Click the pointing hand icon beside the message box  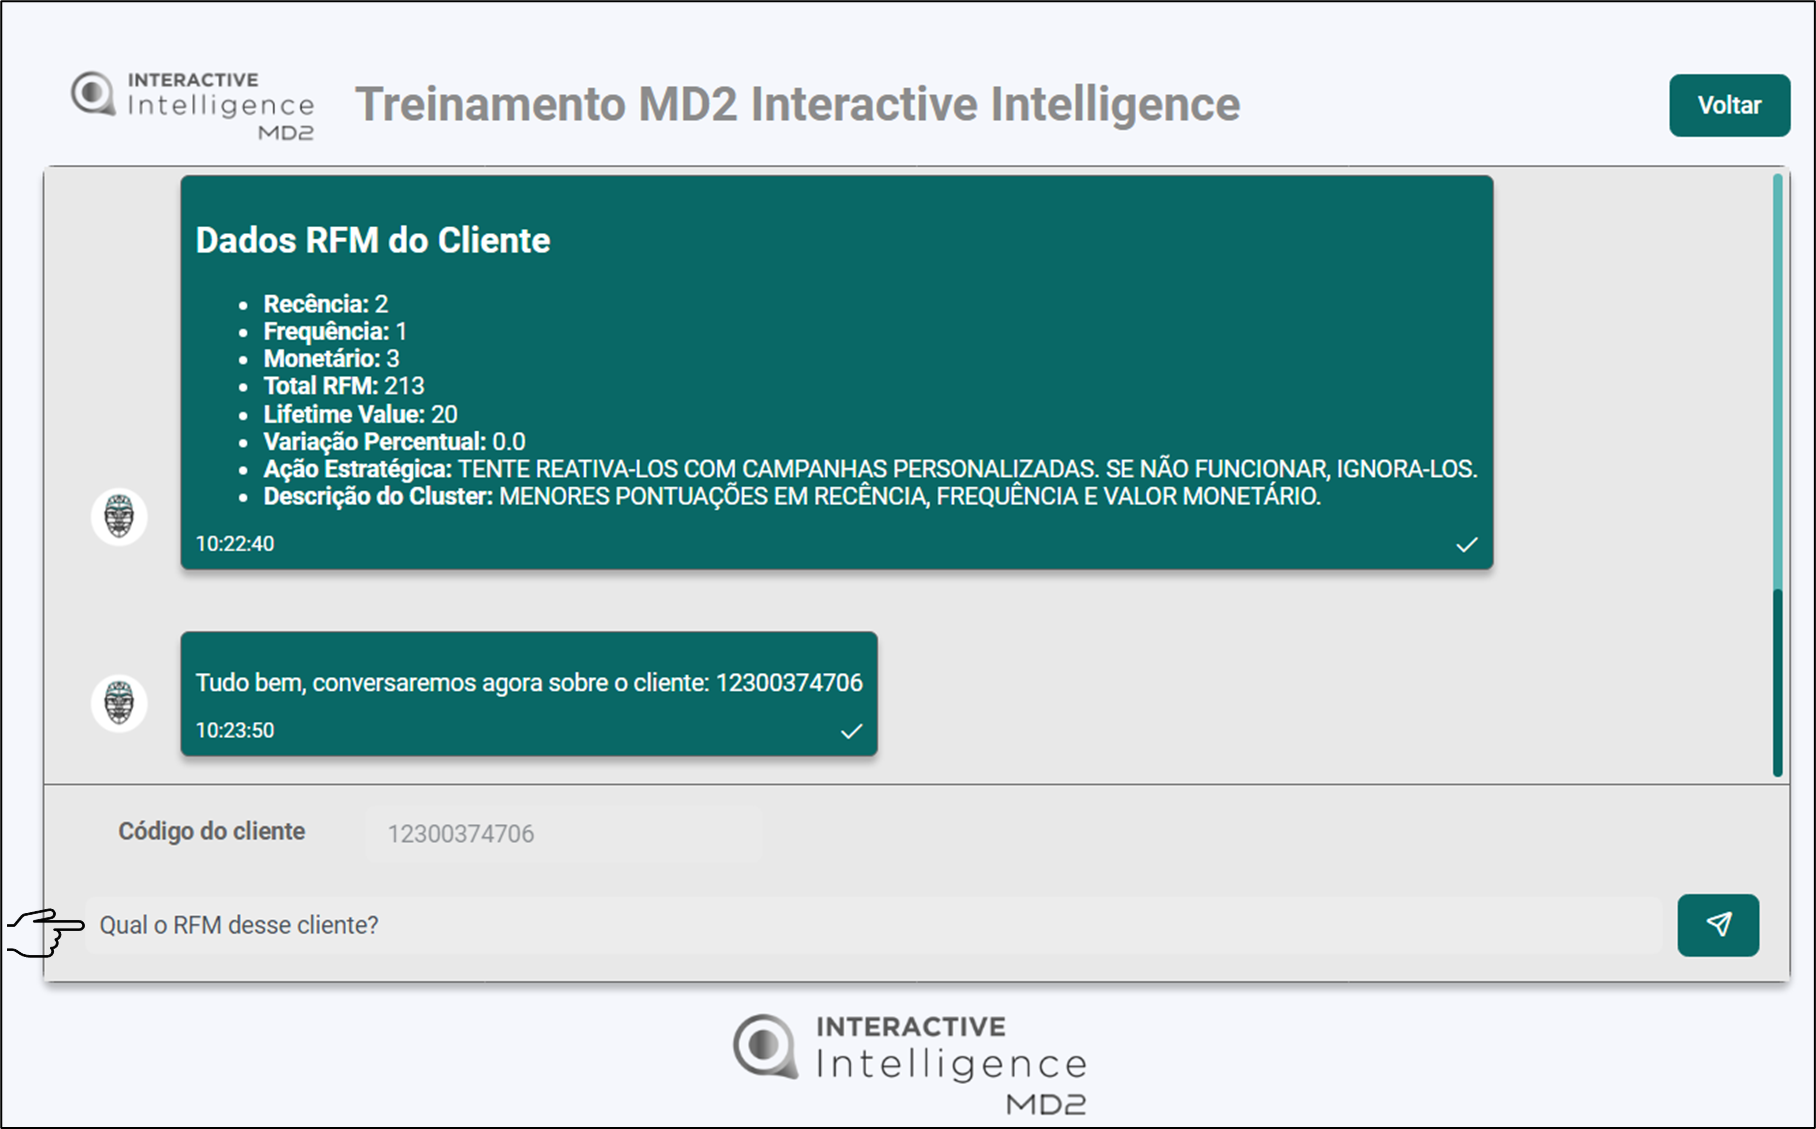click(46, 932)
